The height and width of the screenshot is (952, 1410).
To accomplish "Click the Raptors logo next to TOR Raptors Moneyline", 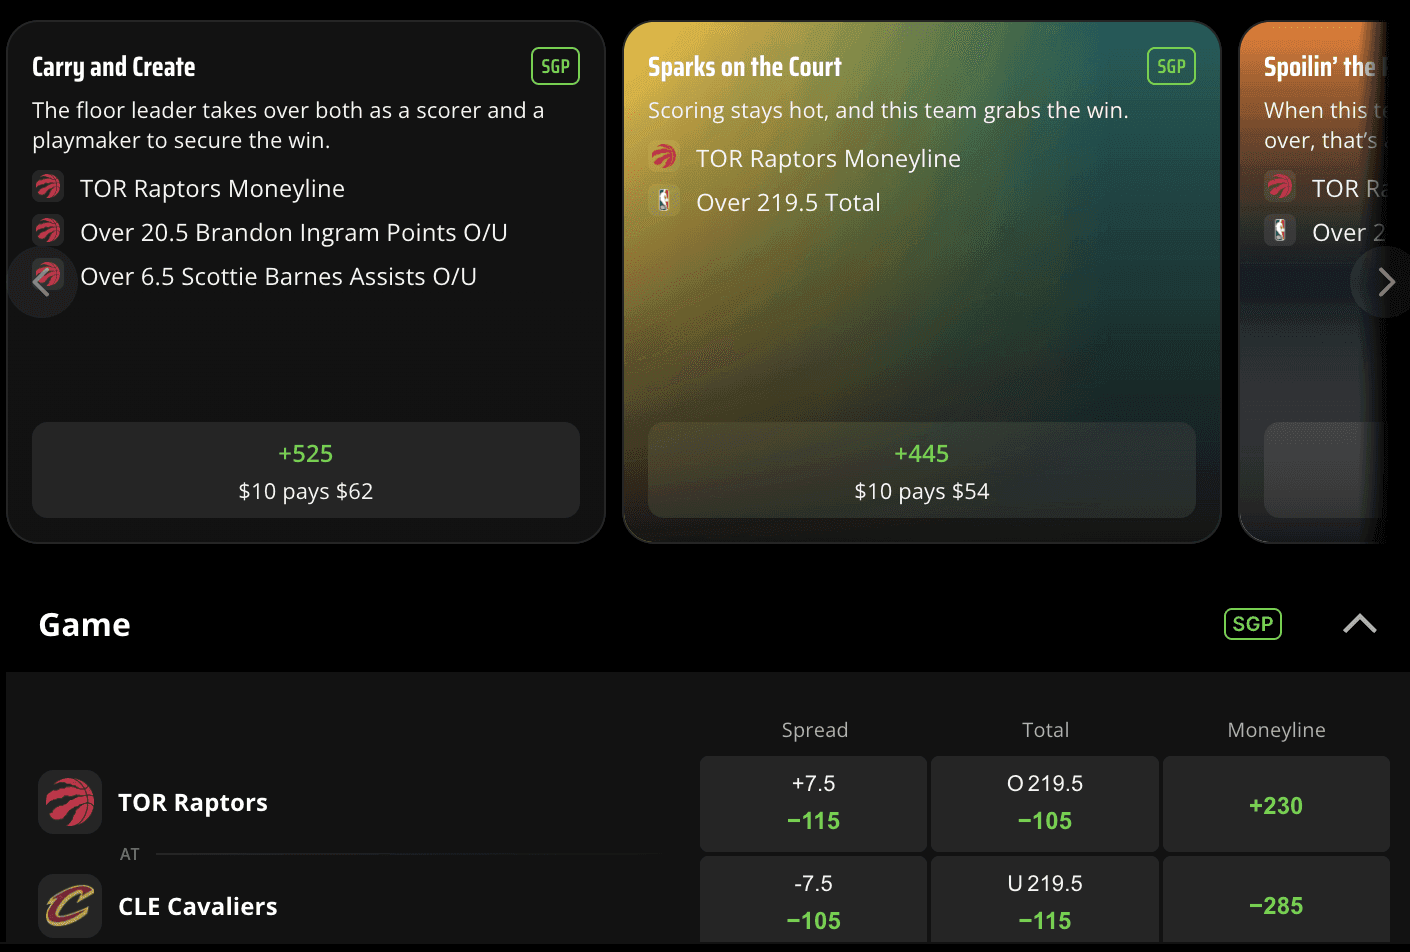I will [x=48, y=188].
